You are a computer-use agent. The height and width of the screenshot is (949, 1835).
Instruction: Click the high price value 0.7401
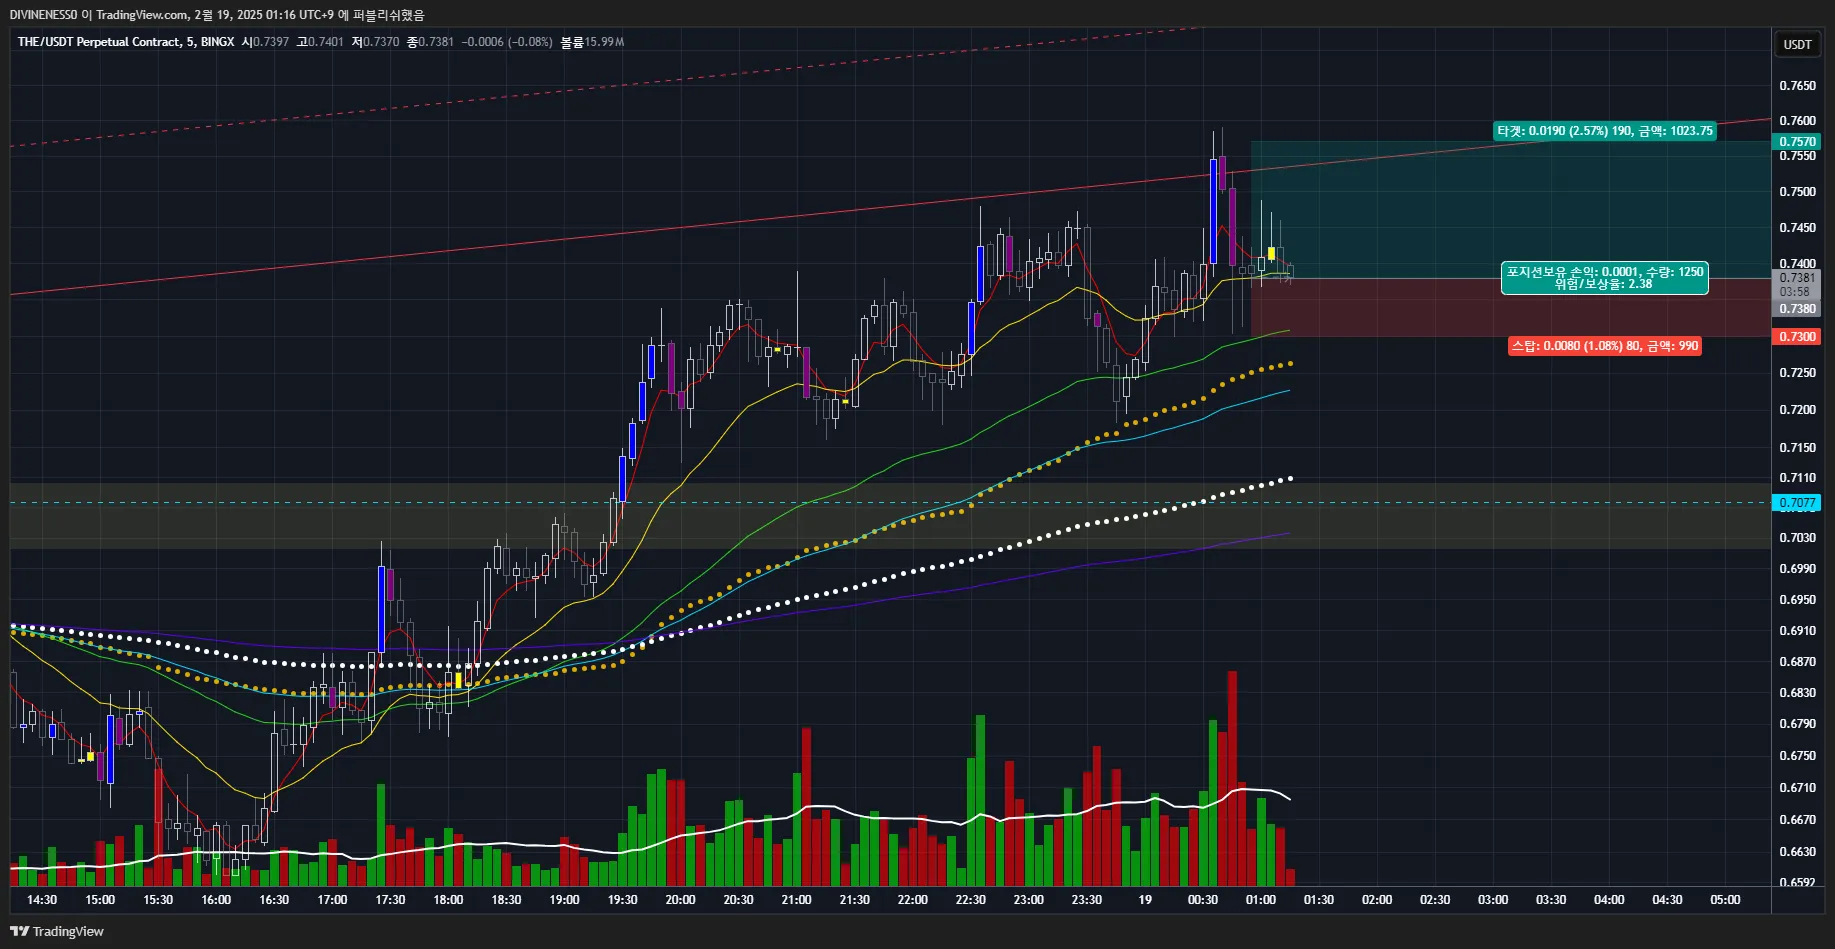(326, 42)
